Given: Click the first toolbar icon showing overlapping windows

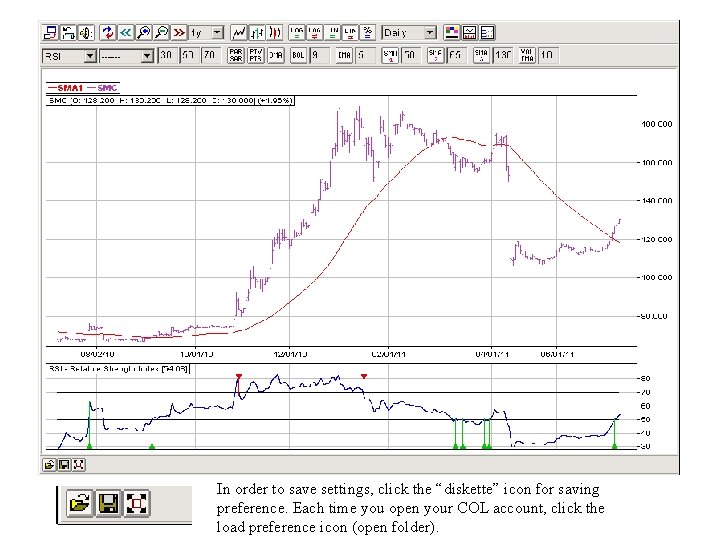Looking at the screenshot, I should (x=50, y=33).
